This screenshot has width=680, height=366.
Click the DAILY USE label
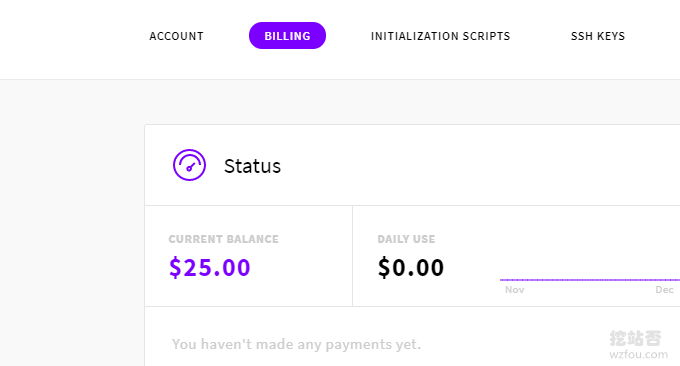[406, 239]
